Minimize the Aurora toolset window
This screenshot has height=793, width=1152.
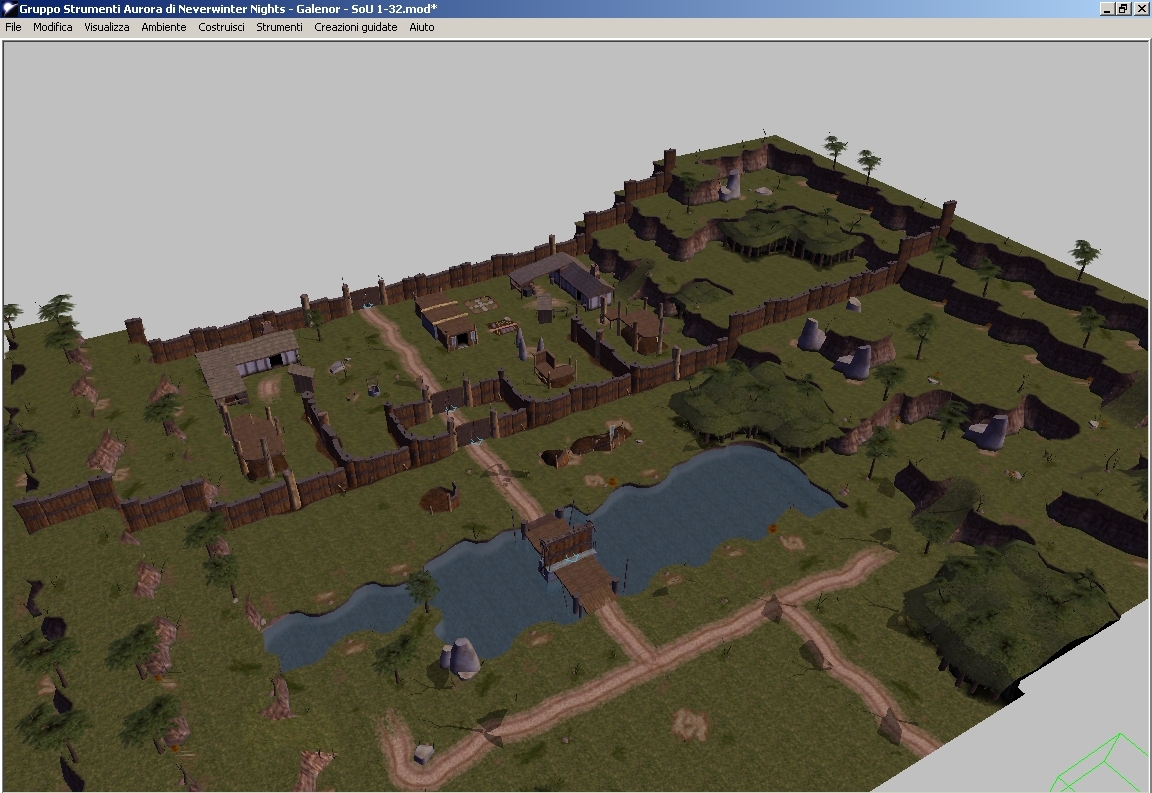pos(1107,9)
